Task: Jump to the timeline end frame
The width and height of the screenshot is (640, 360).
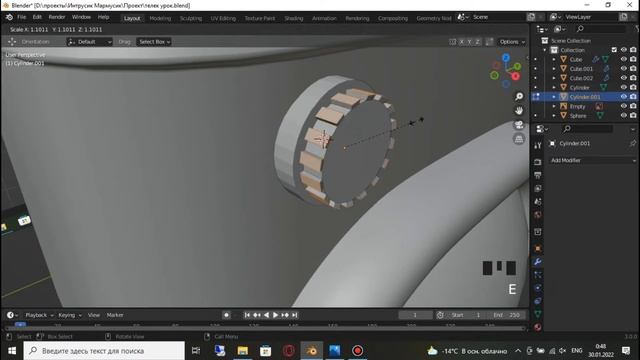Action: click(x=295, y=315)
